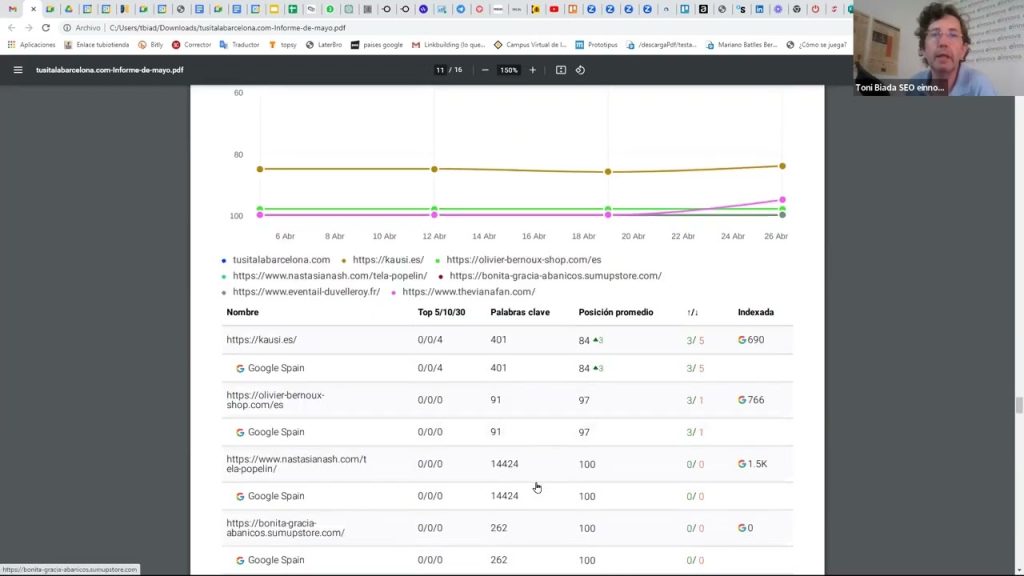
Task: Open the Mariano Batlles bookmark
Action: 741,45
